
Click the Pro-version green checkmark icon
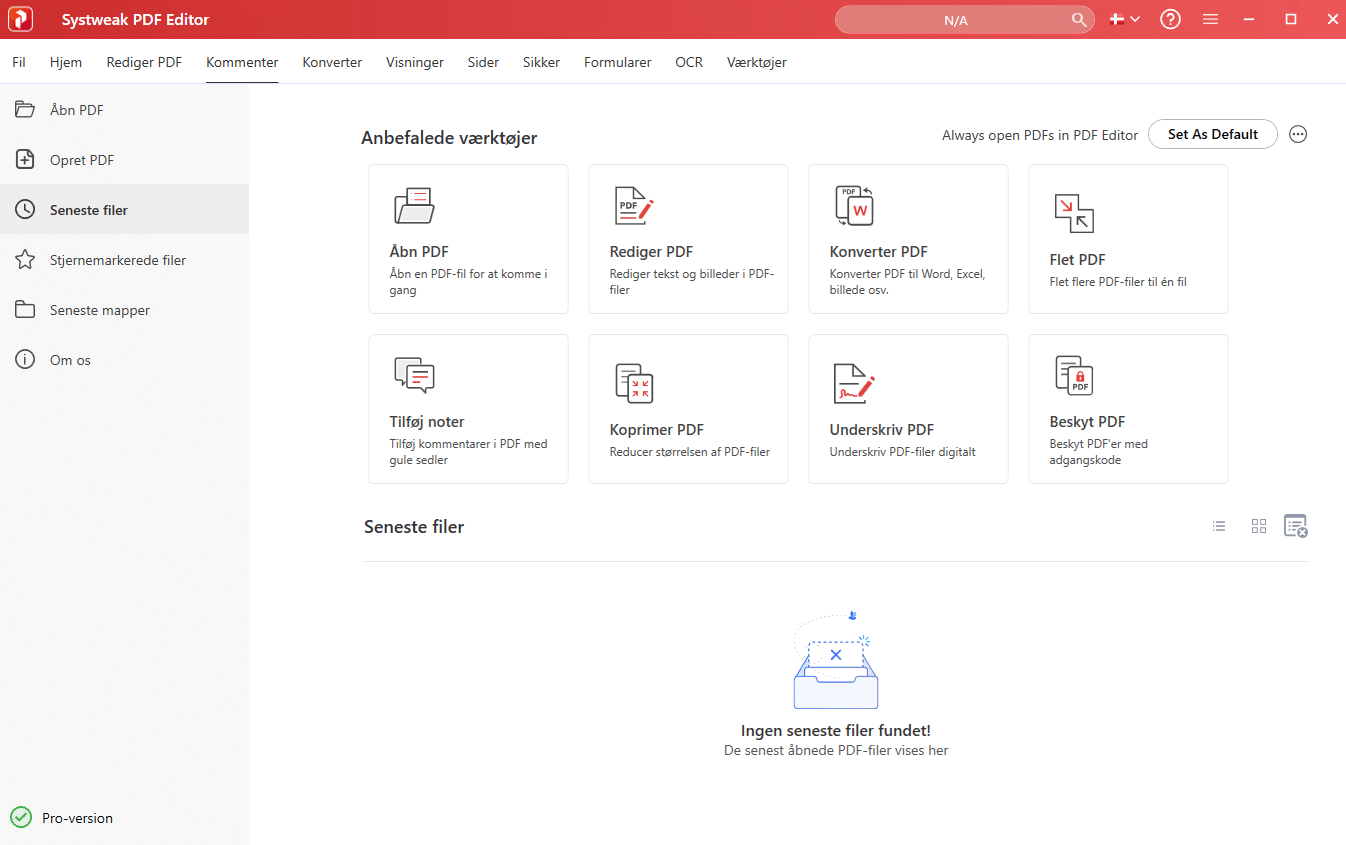(x=21, y=818)
